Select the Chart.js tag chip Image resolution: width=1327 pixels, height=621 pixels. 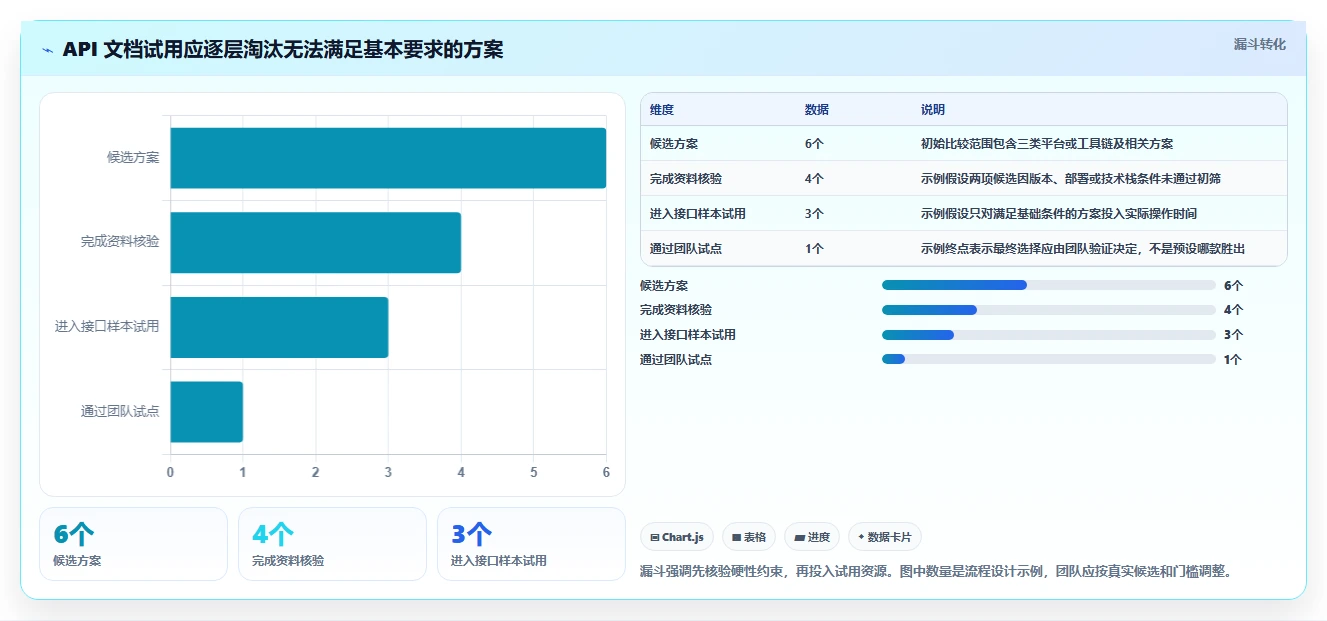click(x=677, y=537)
